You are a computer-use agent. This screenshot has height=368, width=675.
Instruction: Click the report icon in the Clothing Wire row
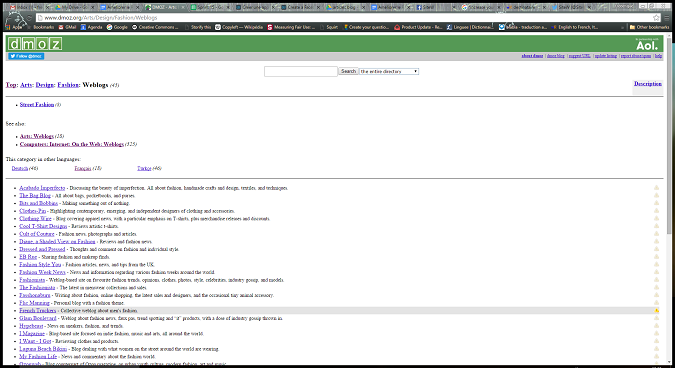click(656, 218)
